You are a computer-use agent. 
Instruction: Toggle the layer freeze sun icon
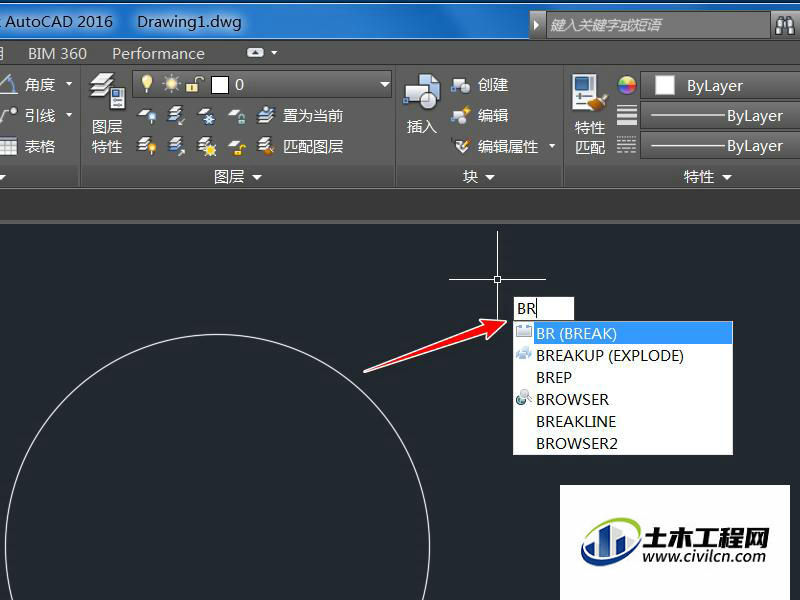point(171,84)
